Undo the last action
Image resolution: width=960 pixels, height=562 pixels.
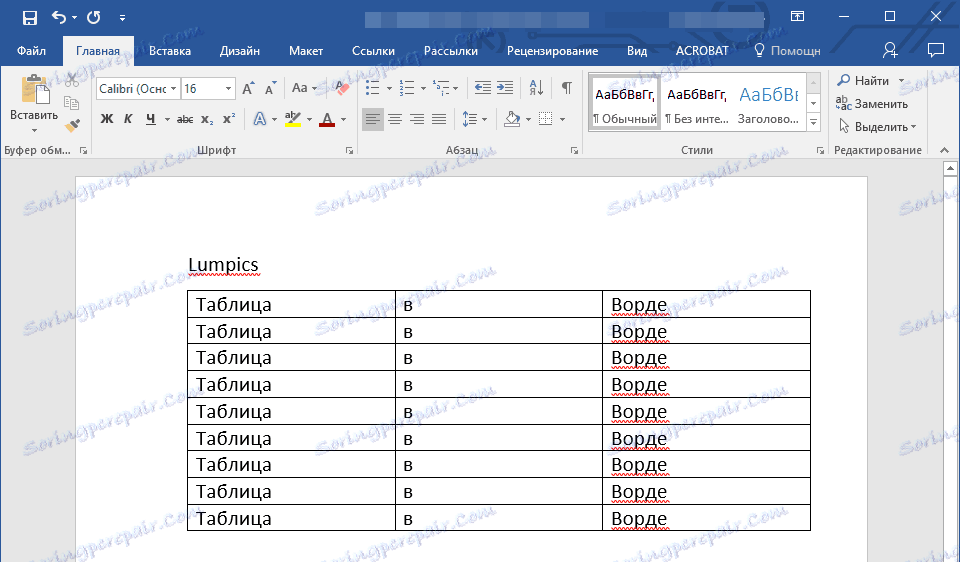pyautogui.click(x=59, y=18)
